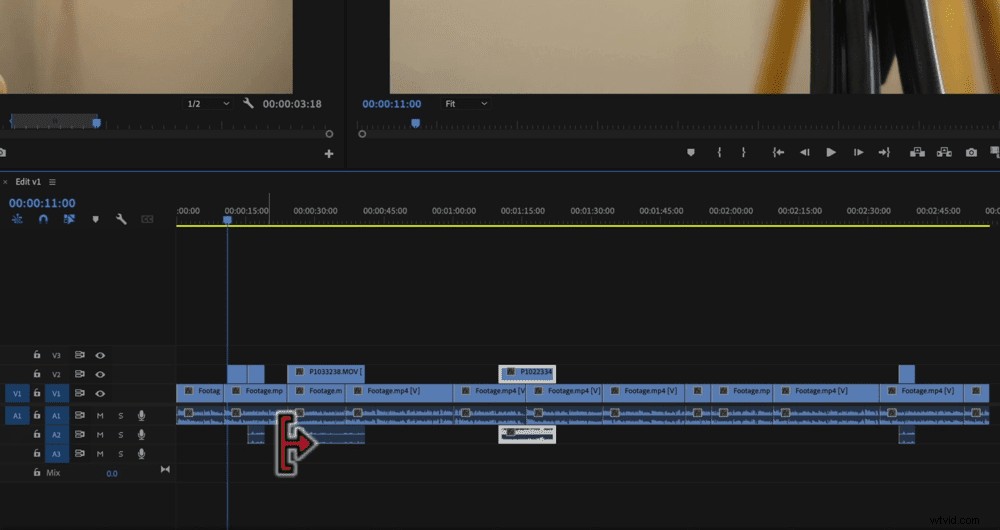Open the Edit v1 panel menu
This screenshot has height=530, width=1000.
pos(52,182)
